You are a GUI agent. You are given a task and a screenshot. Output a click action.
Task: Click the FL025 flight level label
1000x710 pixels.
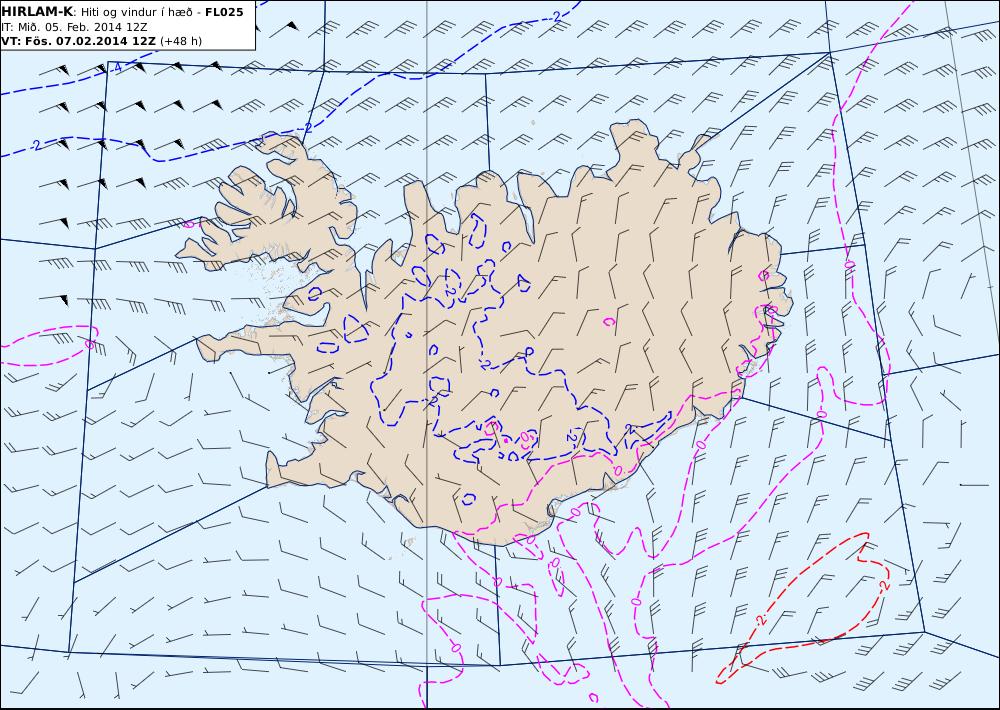[224, 12]
